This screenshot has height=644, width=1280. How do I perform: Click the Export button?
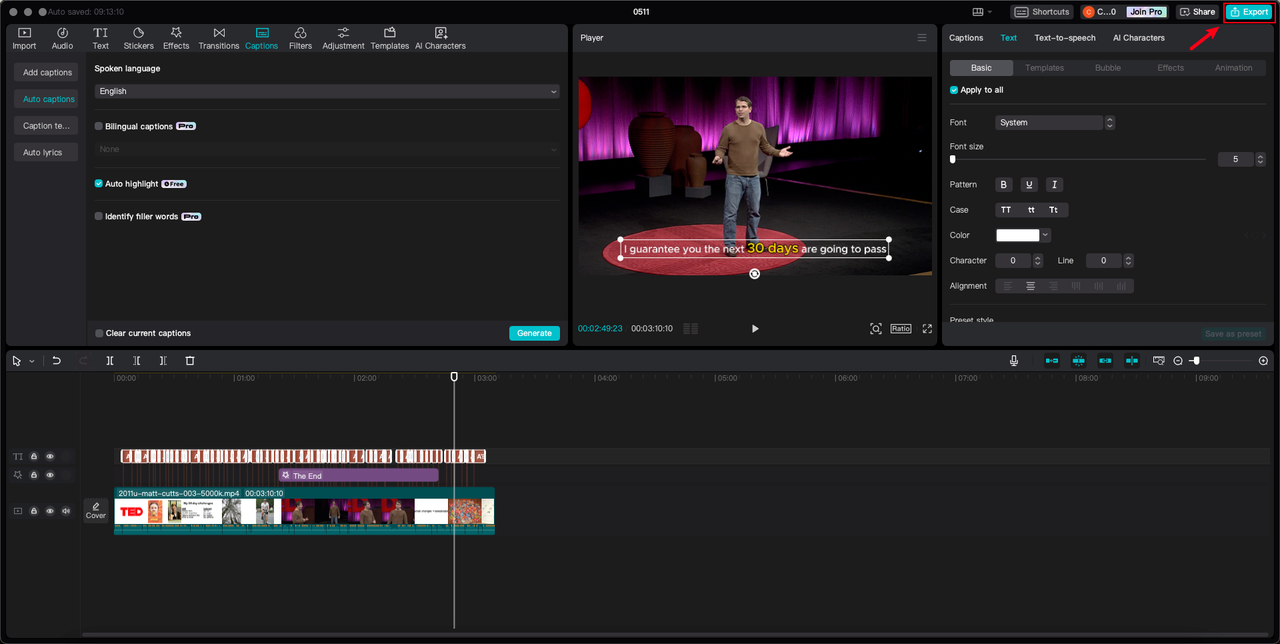click(x=1248, y=12)
